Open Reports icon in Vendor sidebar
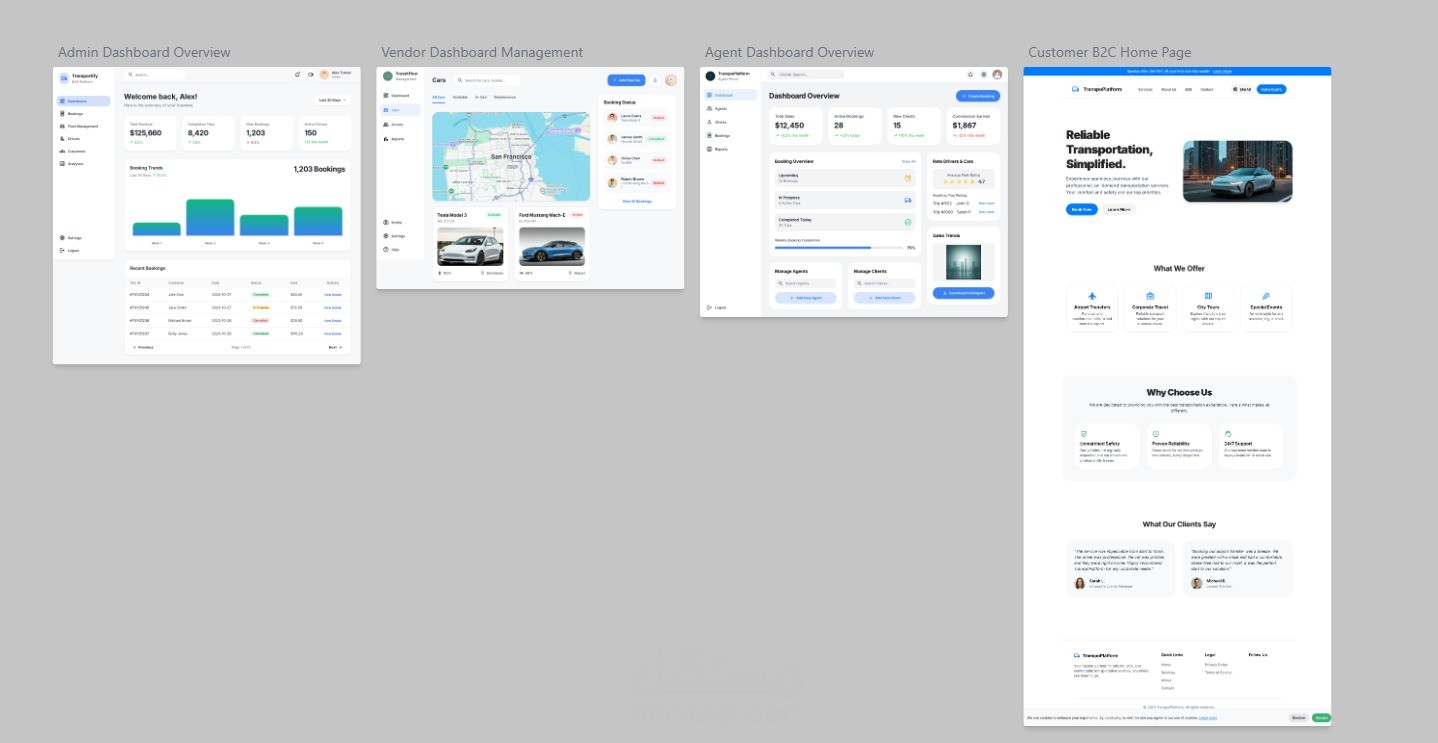This screenshot has height=743, width=1438. [x=385, y=139]
